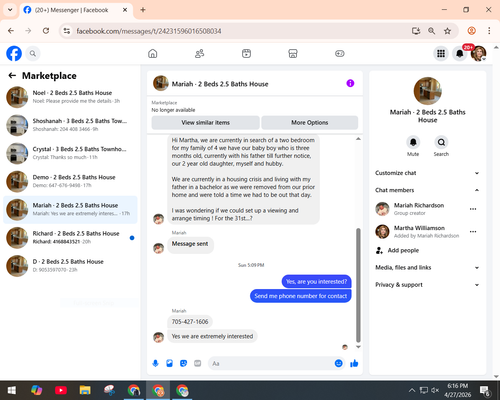The width and height of the screenshot is (500, 400).
Task: Collapse Chat members section
Action: tap(427, 190)
